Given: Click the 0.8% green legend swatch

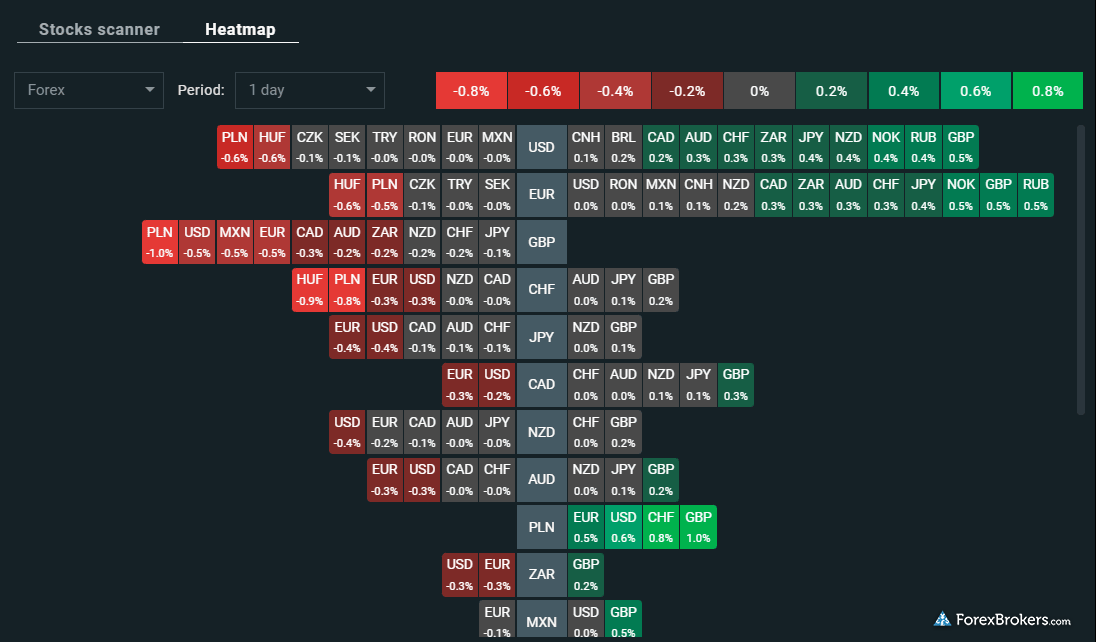Looking at the screenshot, I should click(x=1047, y=91).
